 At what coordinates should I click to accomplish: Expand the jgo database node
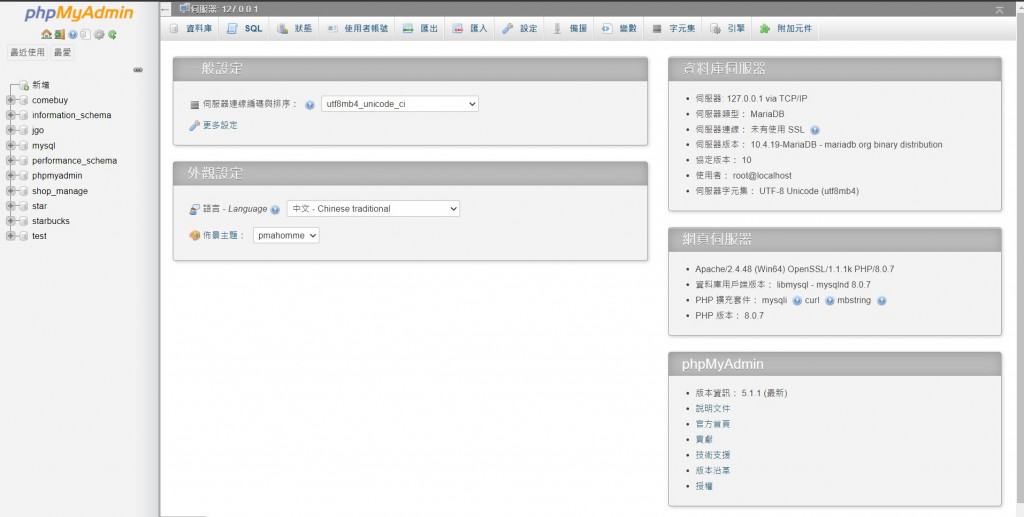(10, 130)
